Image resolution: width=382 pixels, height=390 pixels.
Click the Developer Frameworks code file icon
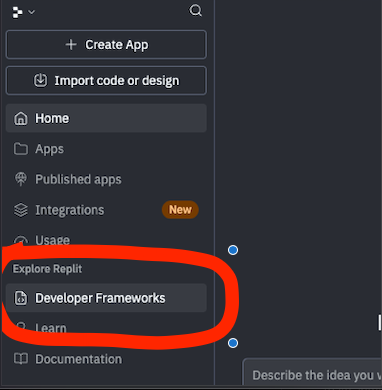(21, 298)
